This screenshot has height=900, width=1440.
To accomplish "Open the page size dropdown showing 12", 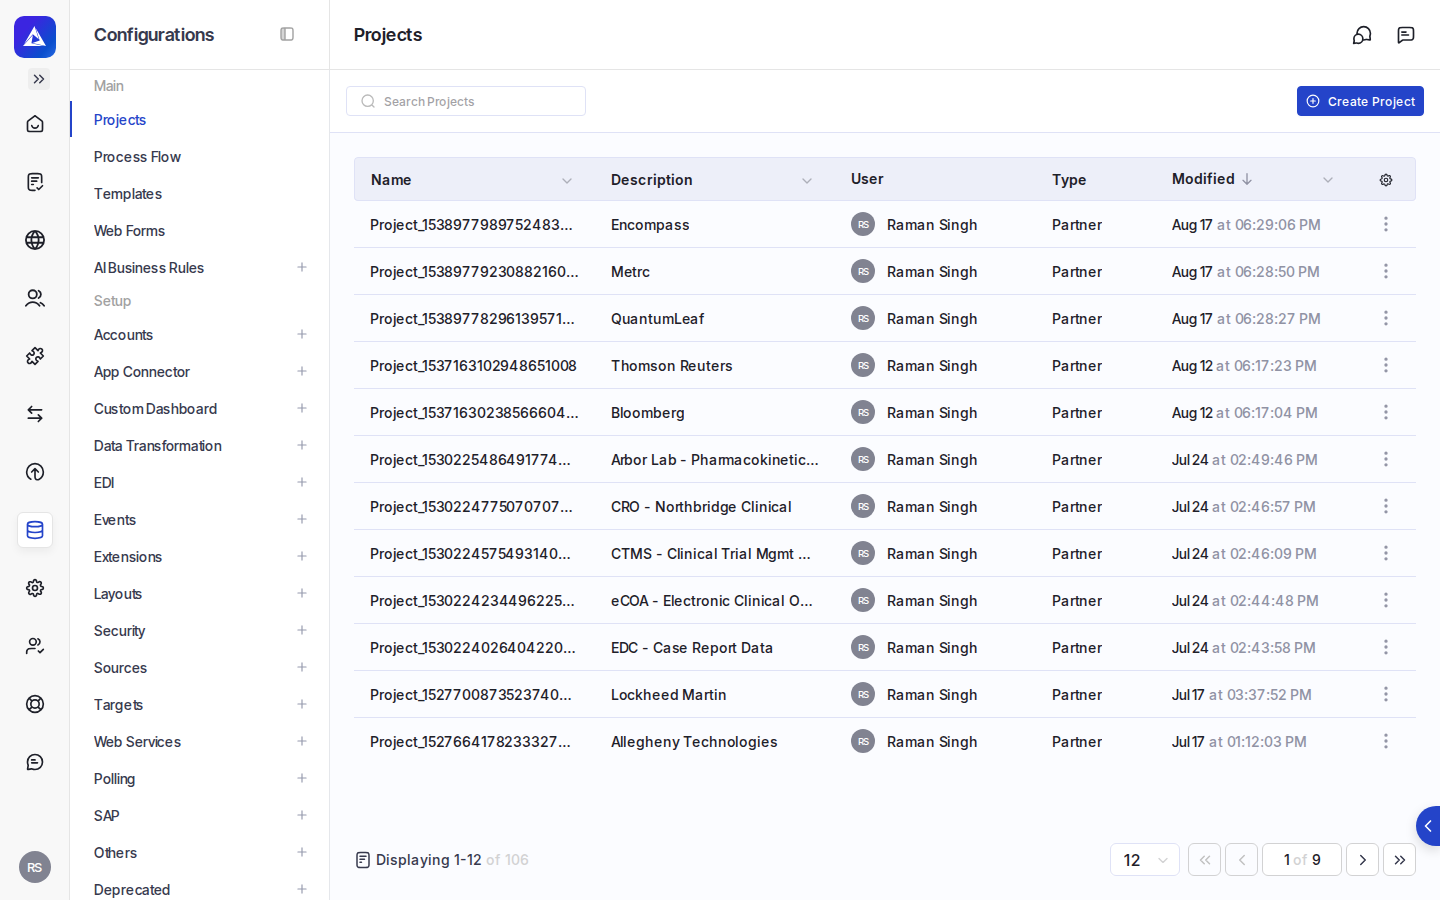I will tap(1145, 860).
